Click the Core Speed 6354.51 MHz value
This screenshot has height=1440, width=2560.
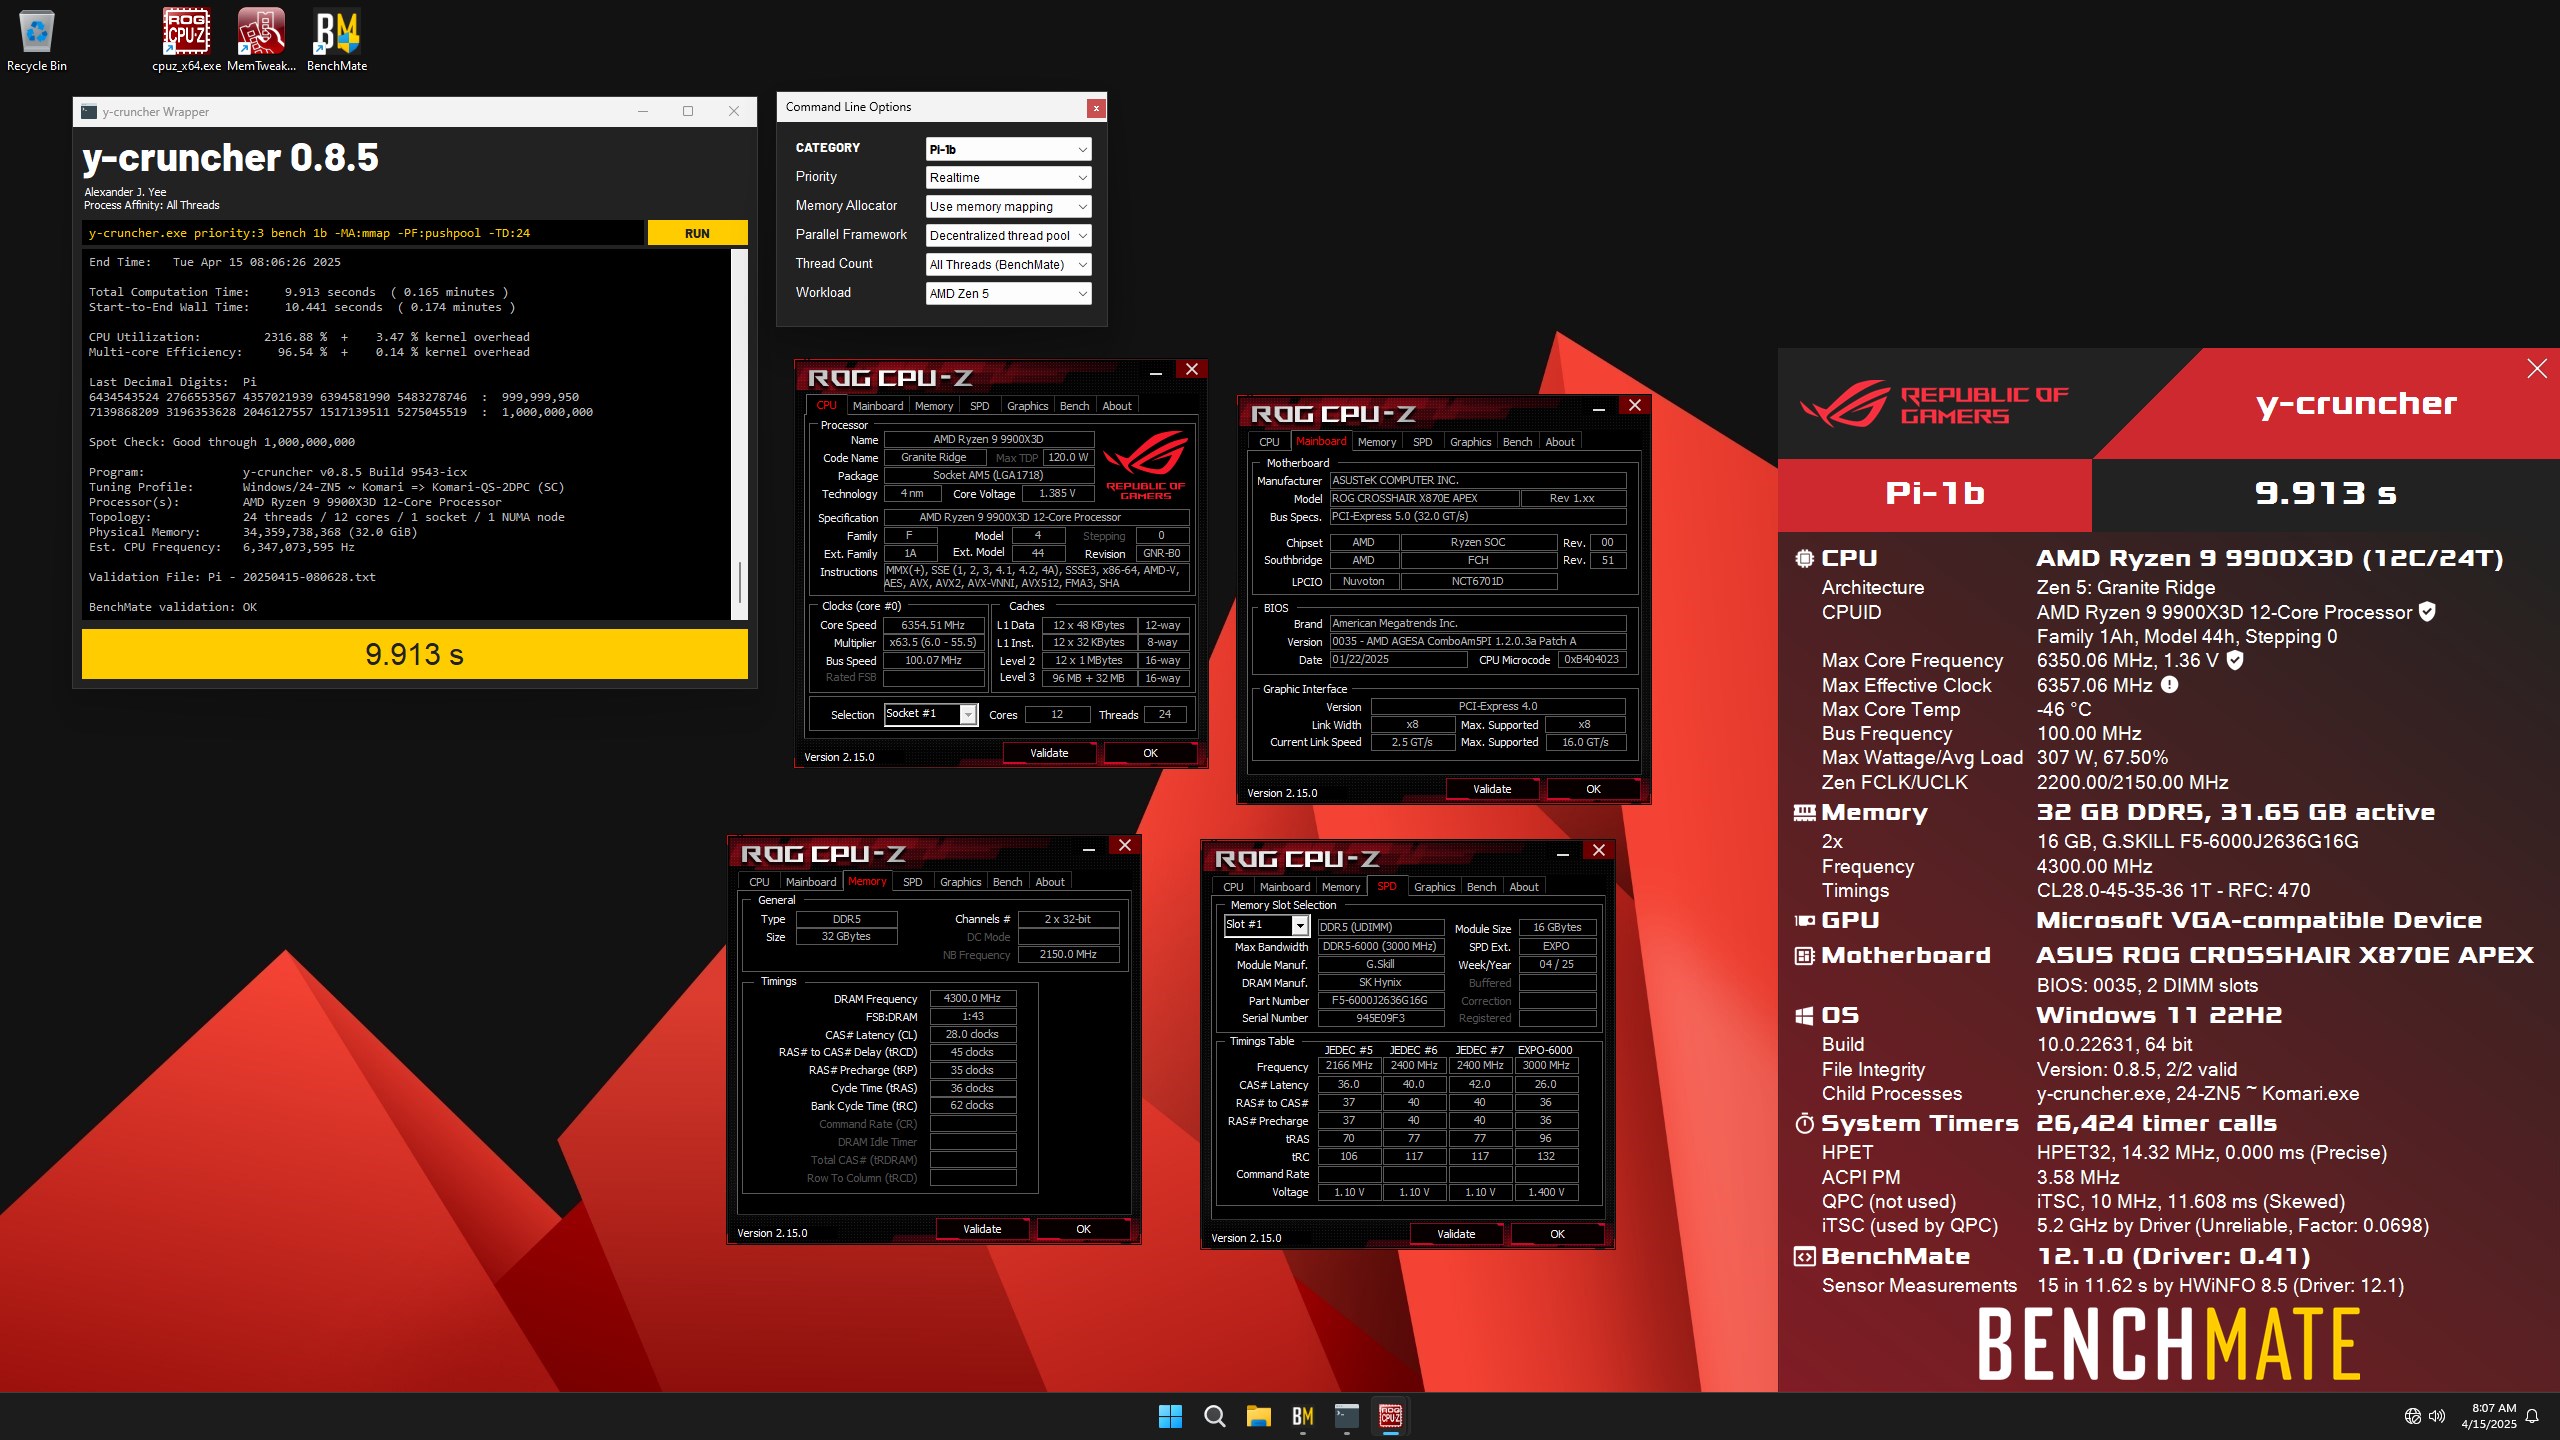tap(933, 625)
